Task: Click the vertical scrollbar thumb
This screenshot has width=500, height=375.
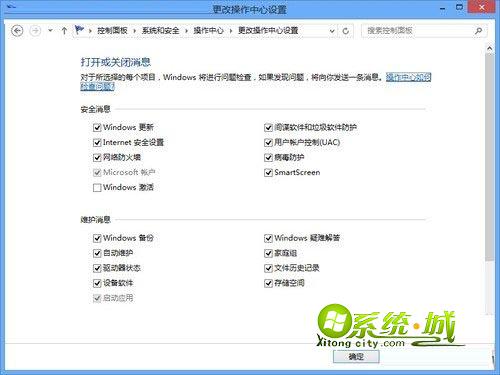Action: (489, 157)
